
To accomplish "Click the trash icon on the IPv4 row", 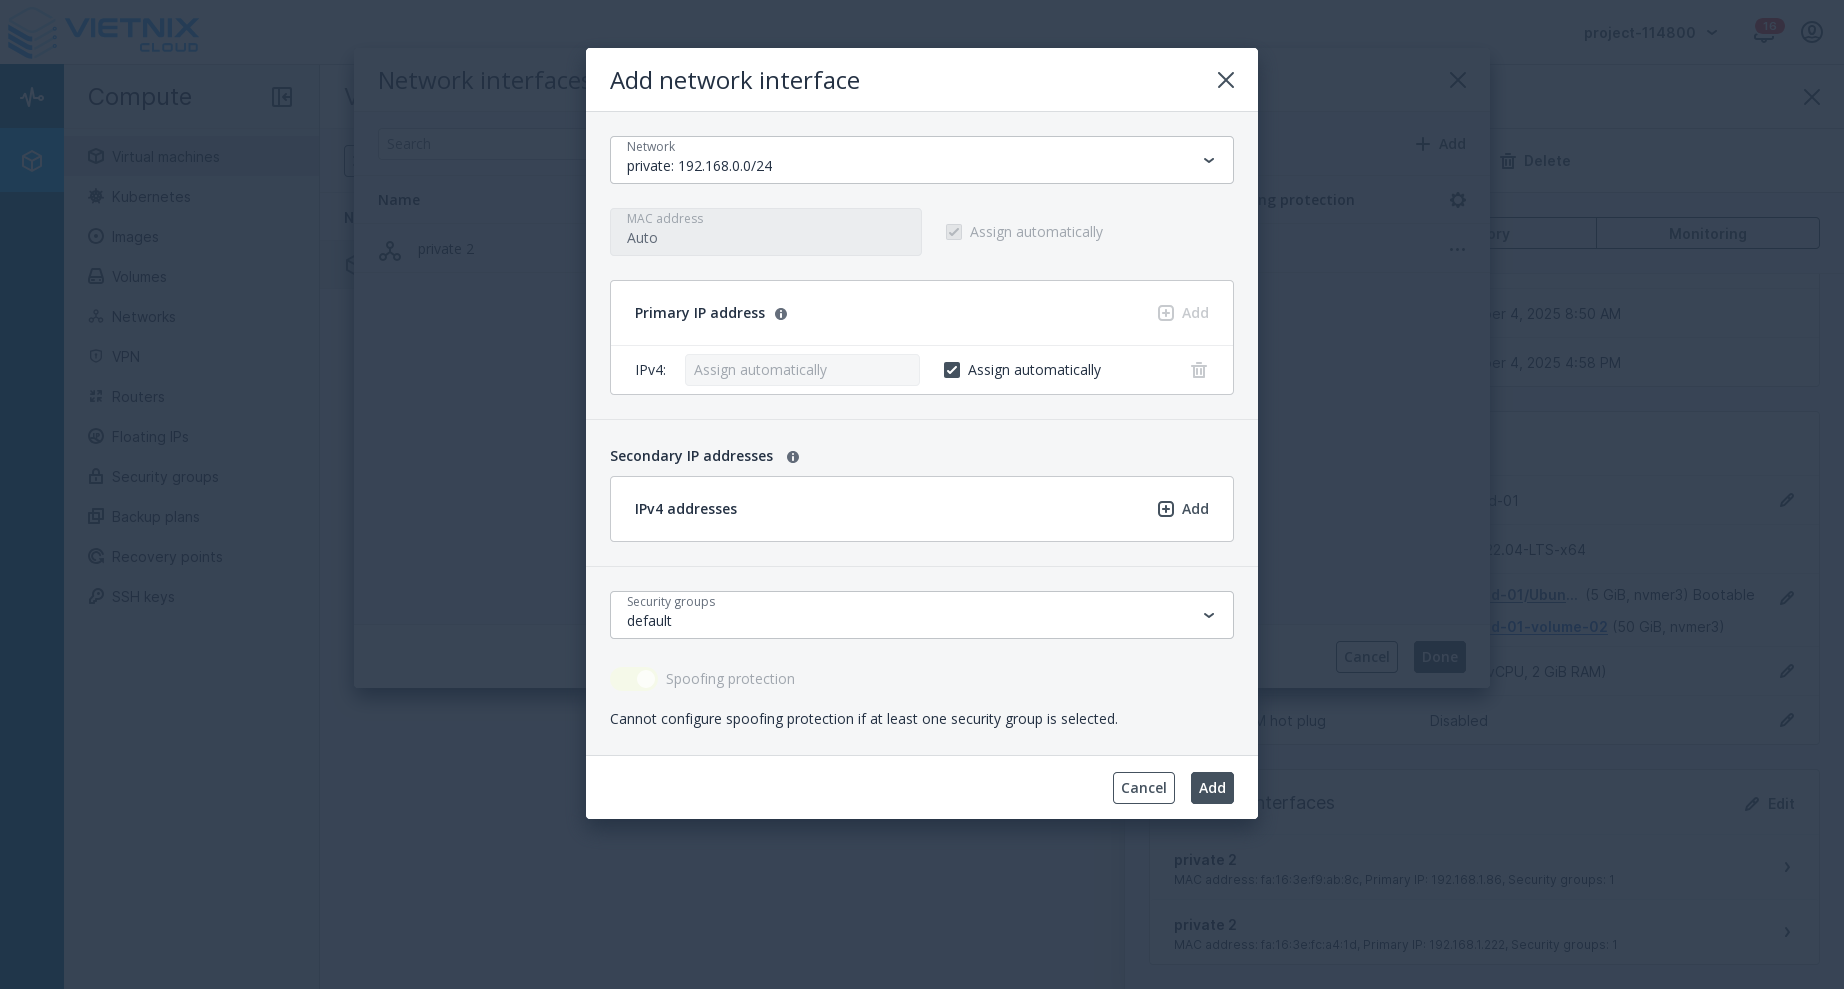I will click(1199, 370).
